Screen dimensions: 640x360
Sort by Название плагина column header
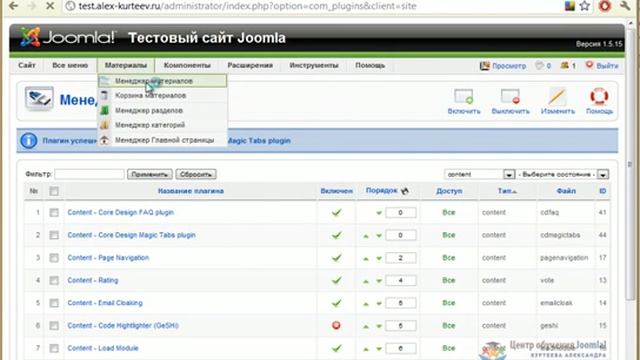[x=191, y=191]
